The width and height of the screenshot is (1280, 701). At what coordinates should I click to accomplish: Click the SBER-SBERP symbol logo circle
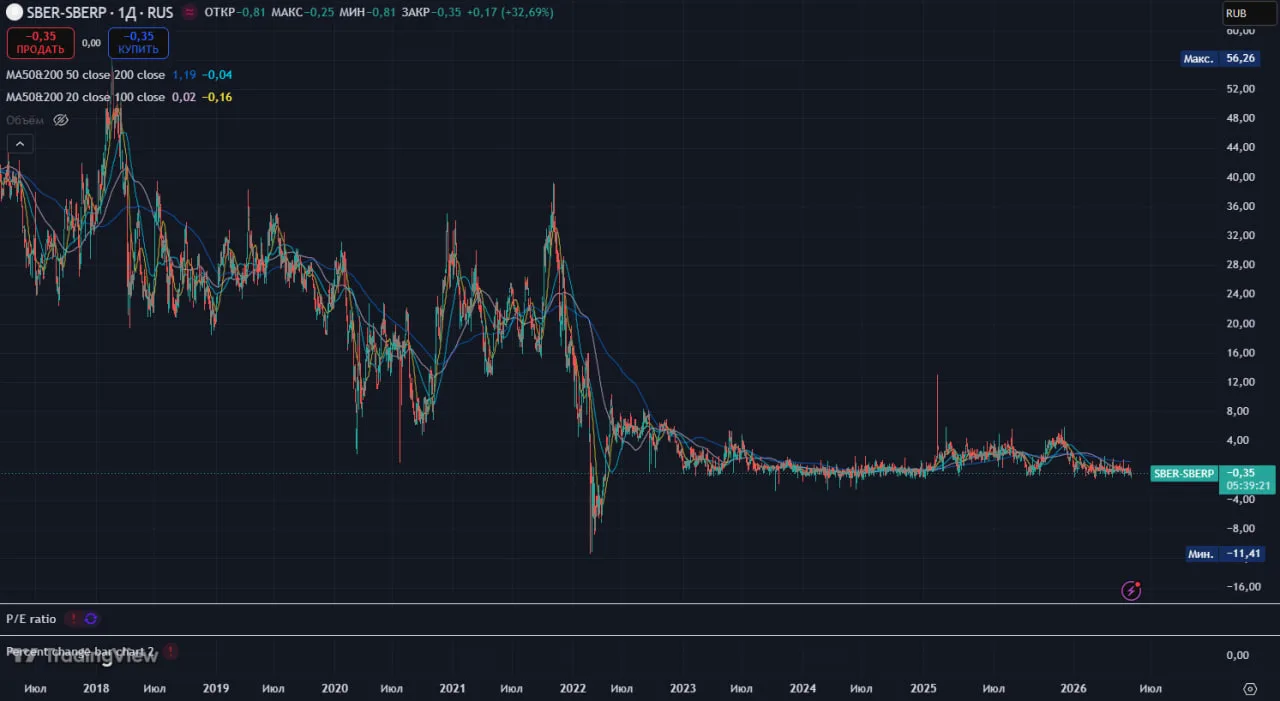[x=15, y=13]
